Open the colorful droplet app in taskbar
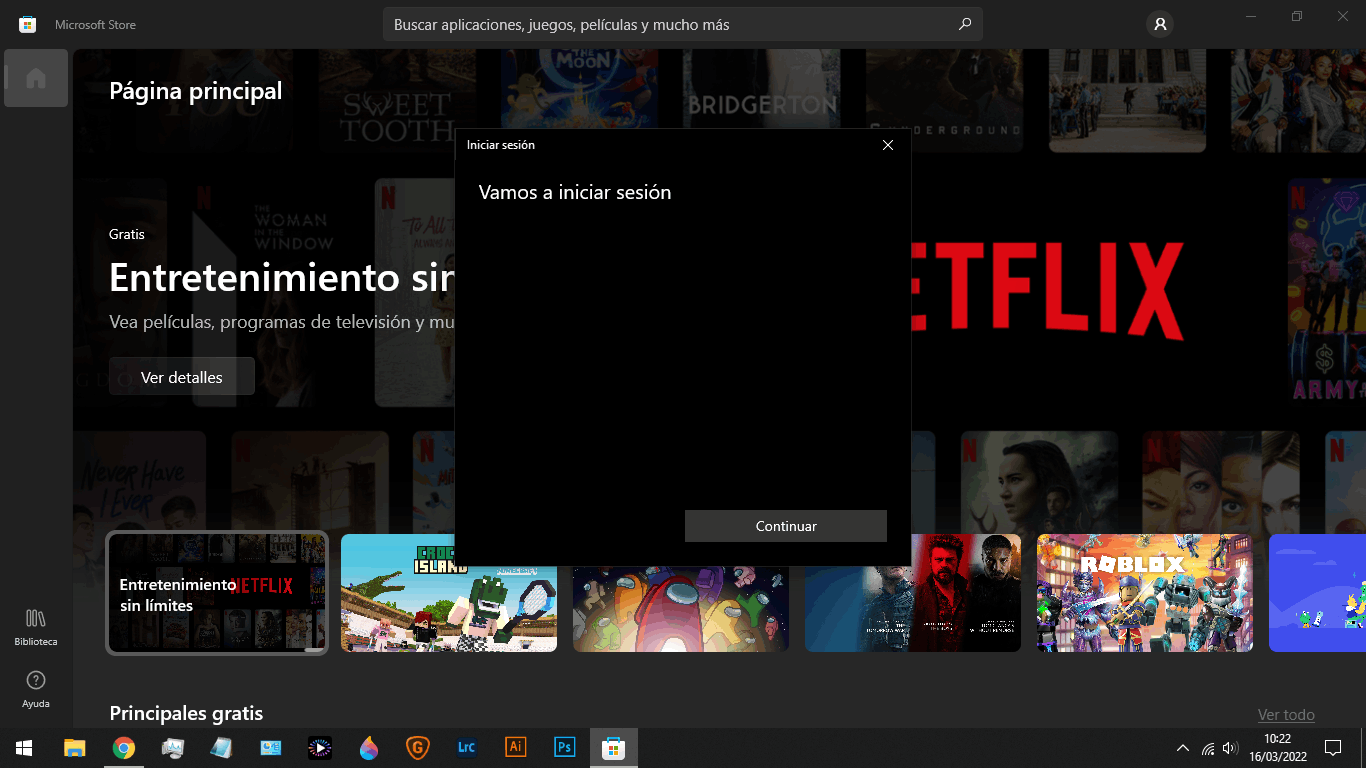The width and height of the screenshot is (1366, 768). (x=369, y=747)
